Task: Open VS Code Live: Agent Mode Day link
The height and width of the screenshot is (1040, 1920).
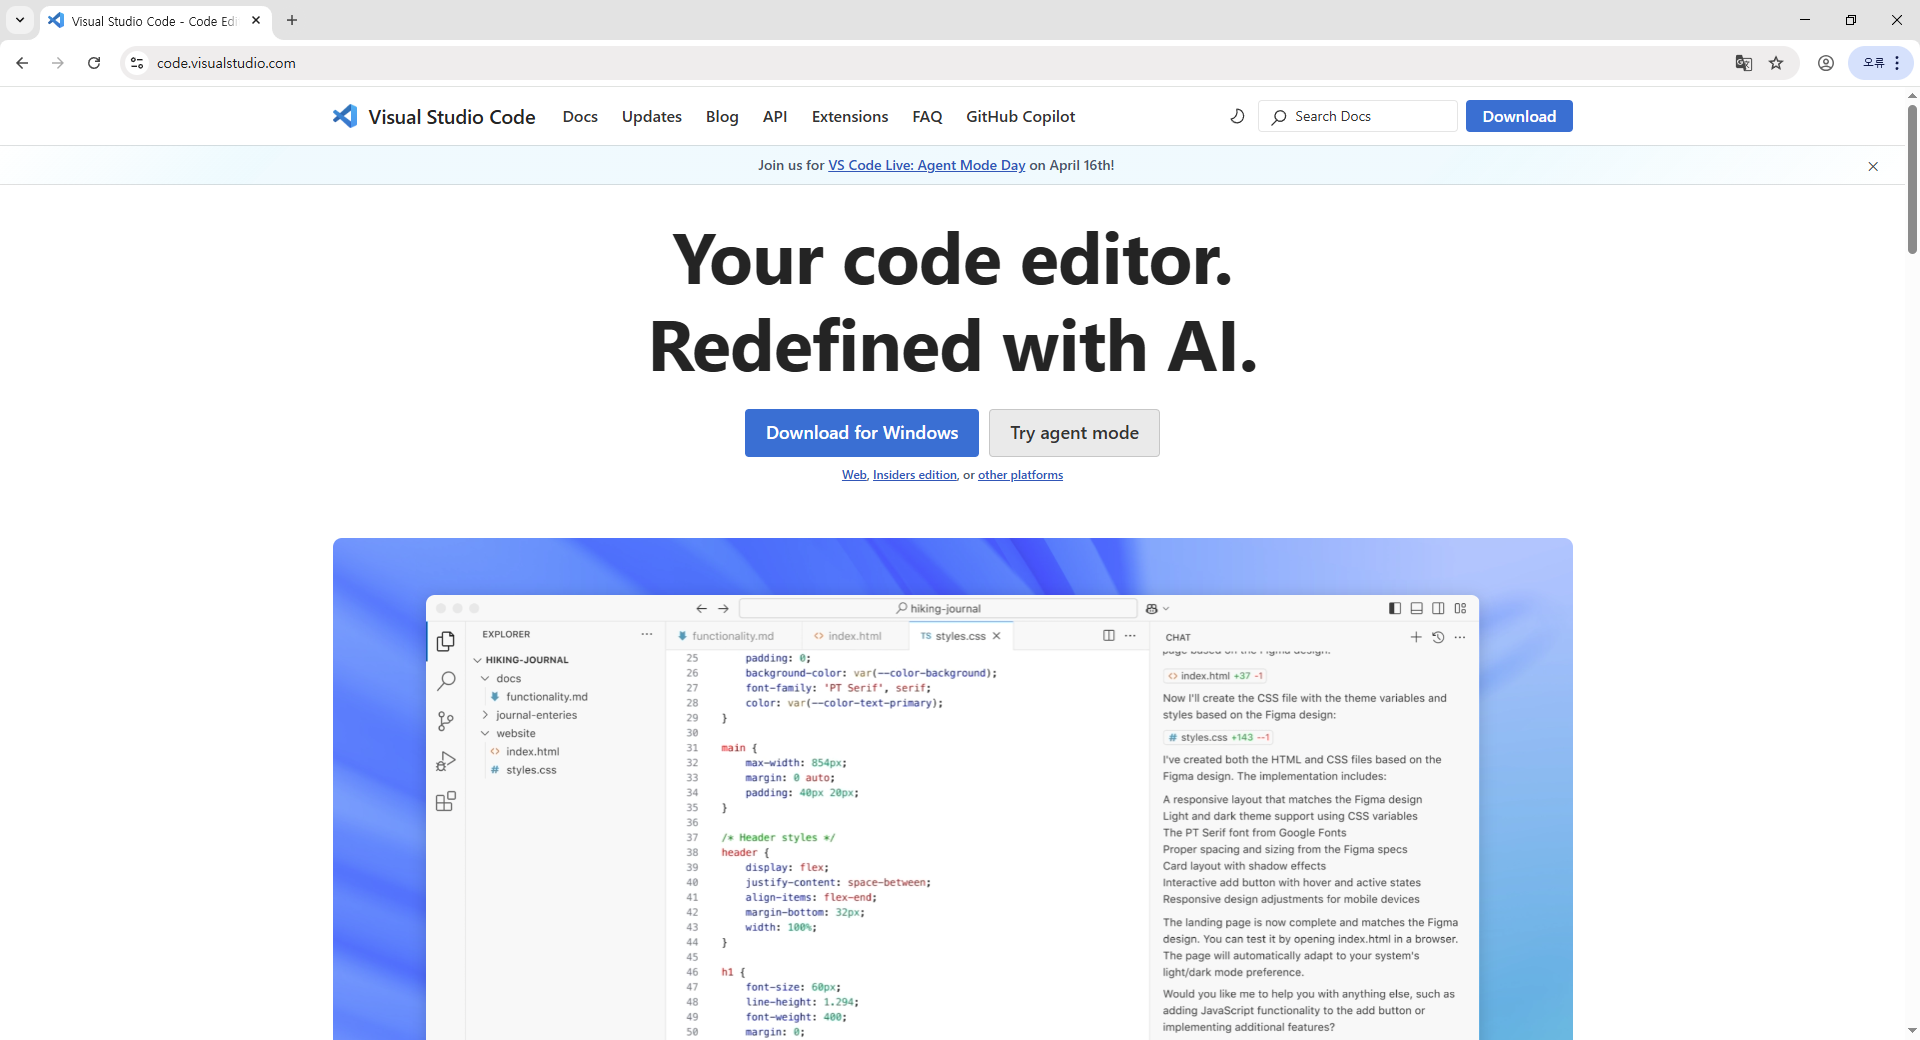Action: tap(927, 165)
